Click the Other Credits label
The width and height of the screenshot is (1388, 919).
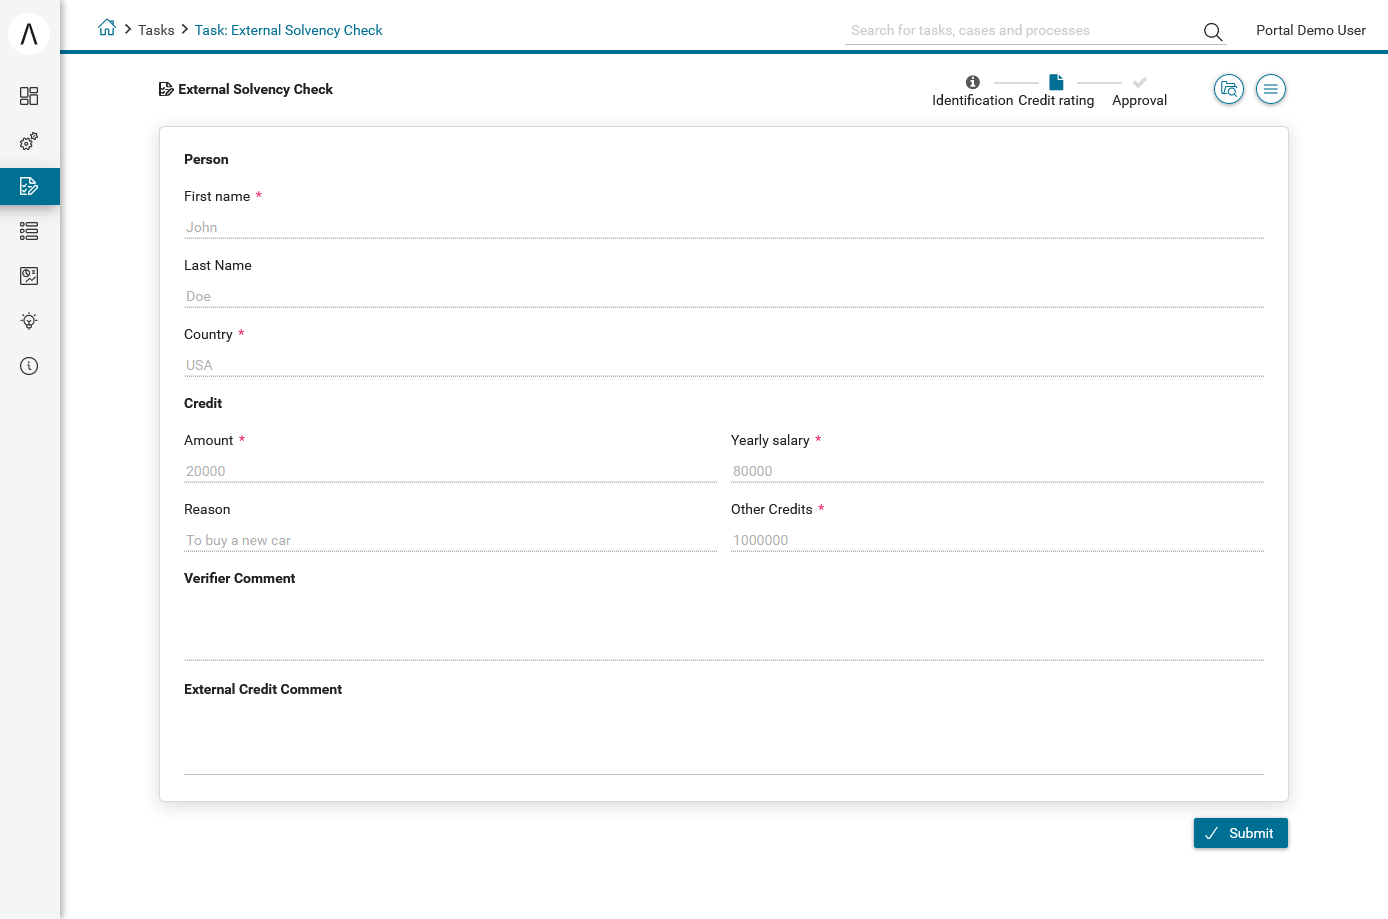point(772,509)
